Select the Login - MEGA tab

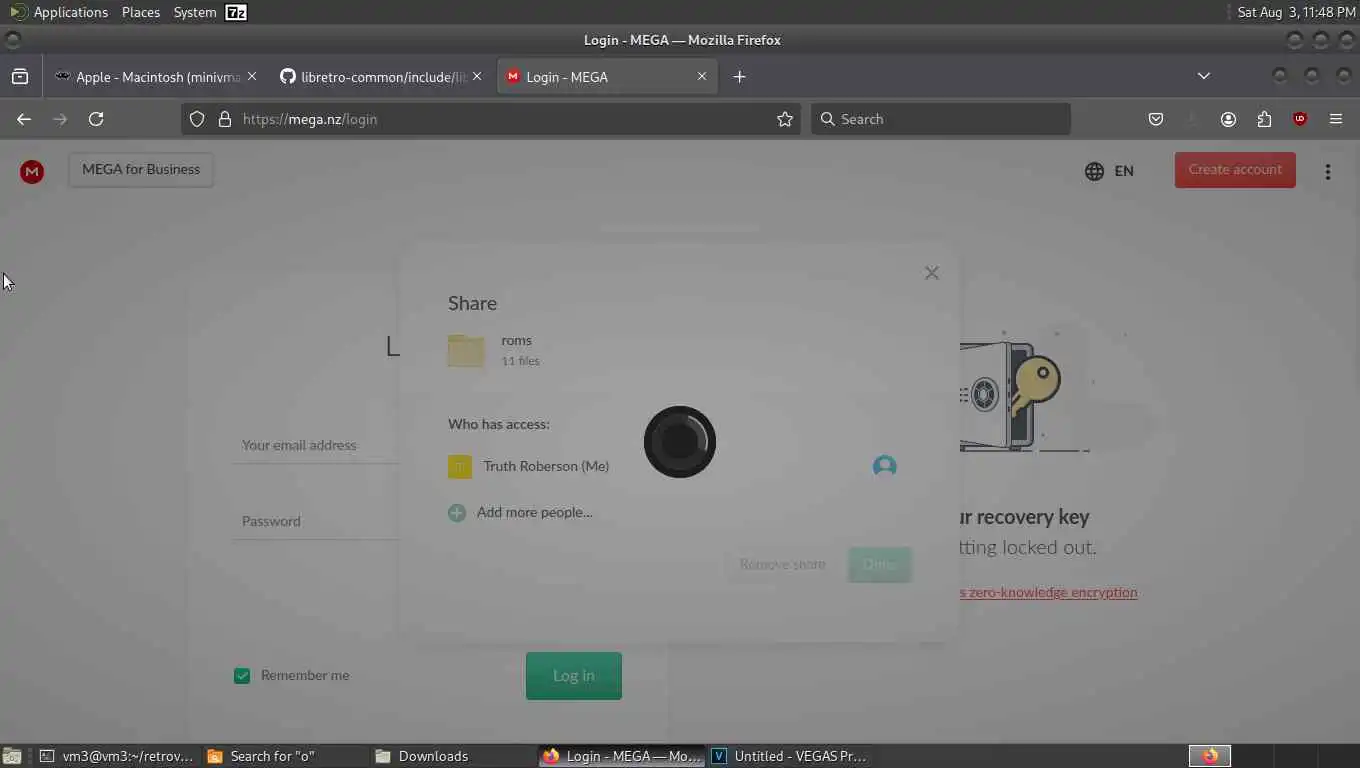607,76
